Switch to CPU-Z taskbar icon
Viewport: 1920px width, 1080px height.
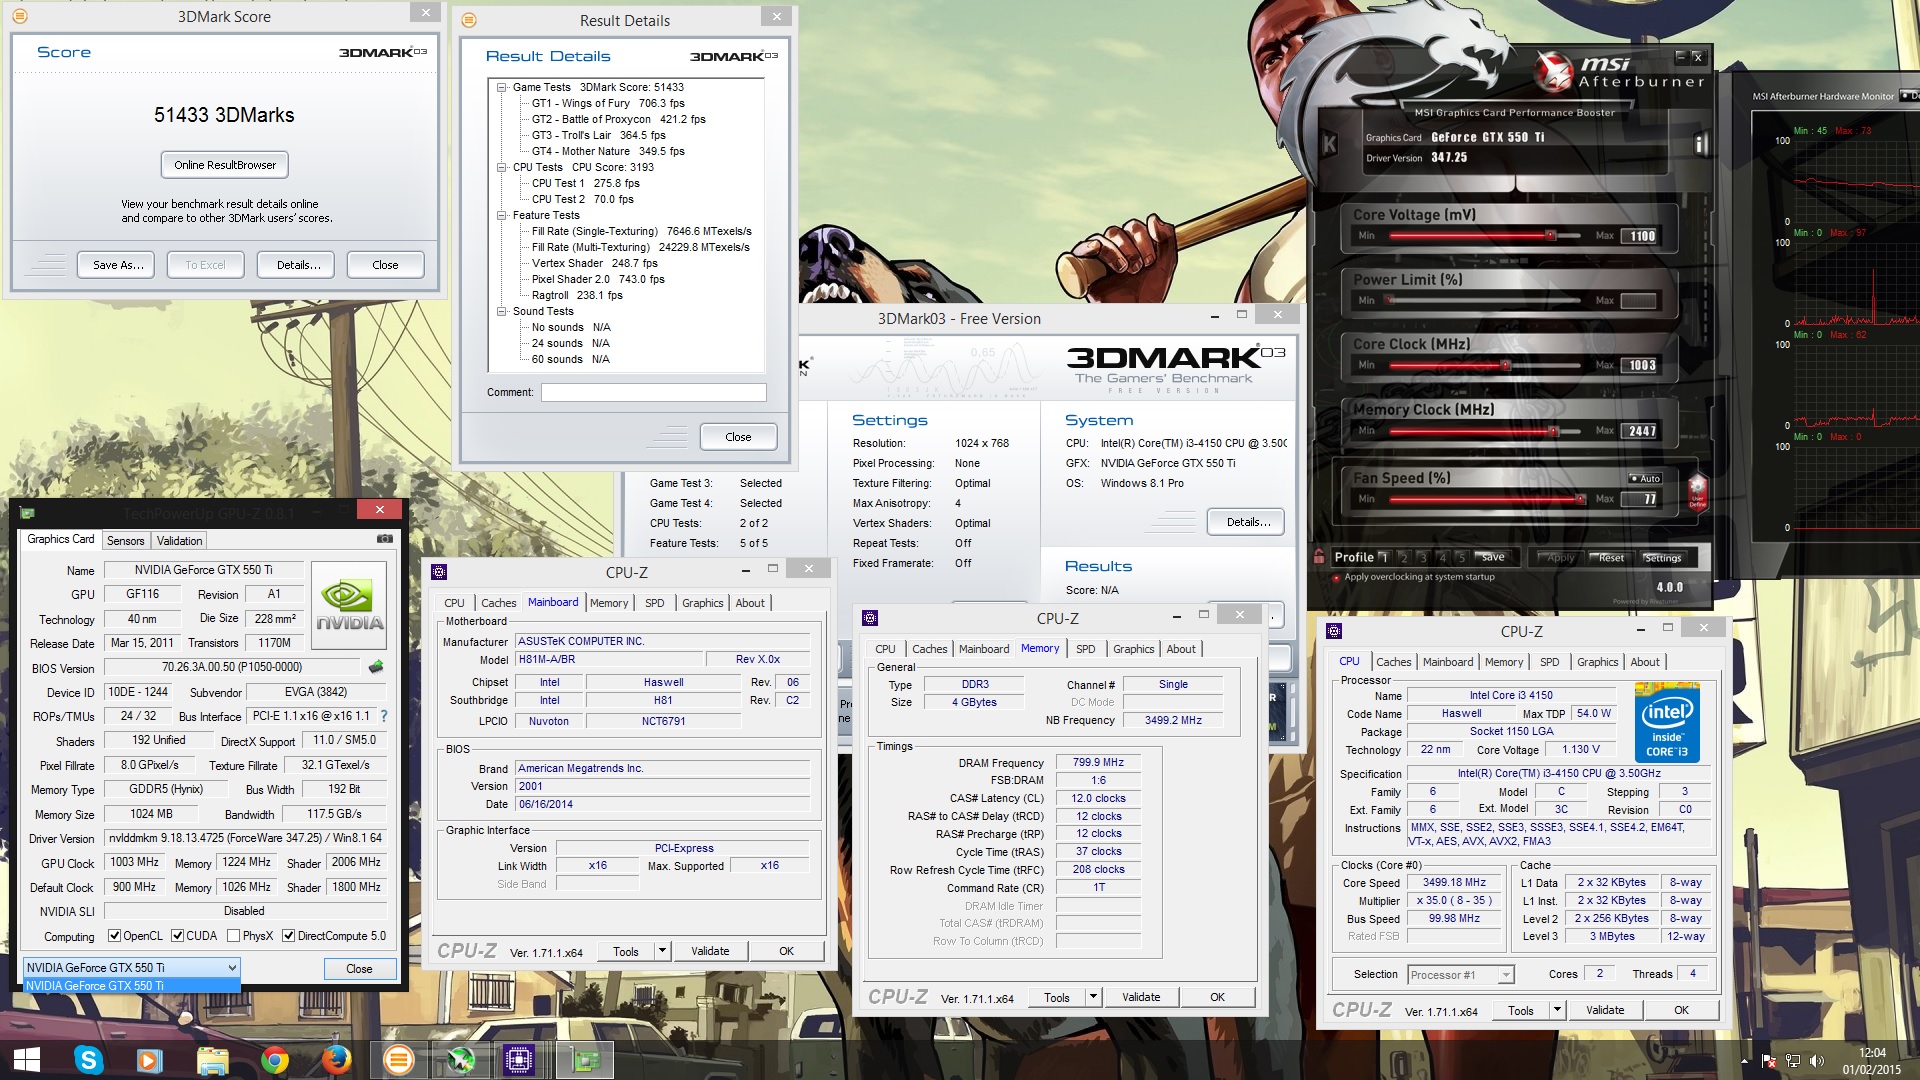click(519, 1059)
